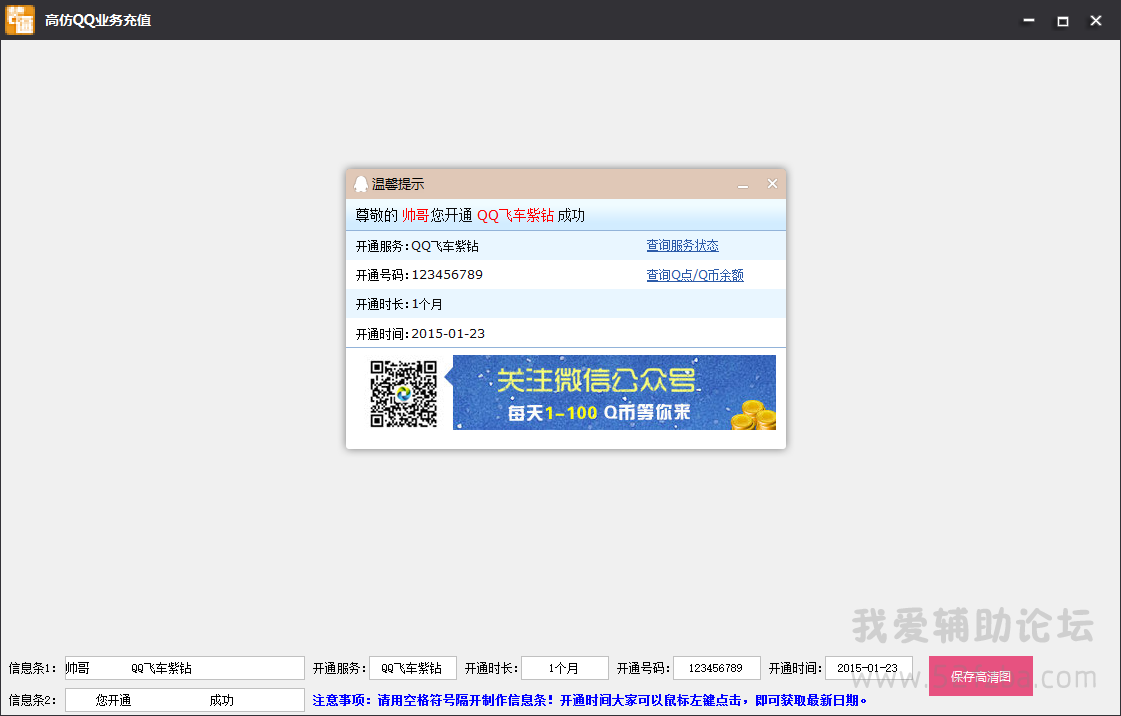Maximize the main application window
Viewport: 1121px width, 716px height.
(x=1063, y=21)
